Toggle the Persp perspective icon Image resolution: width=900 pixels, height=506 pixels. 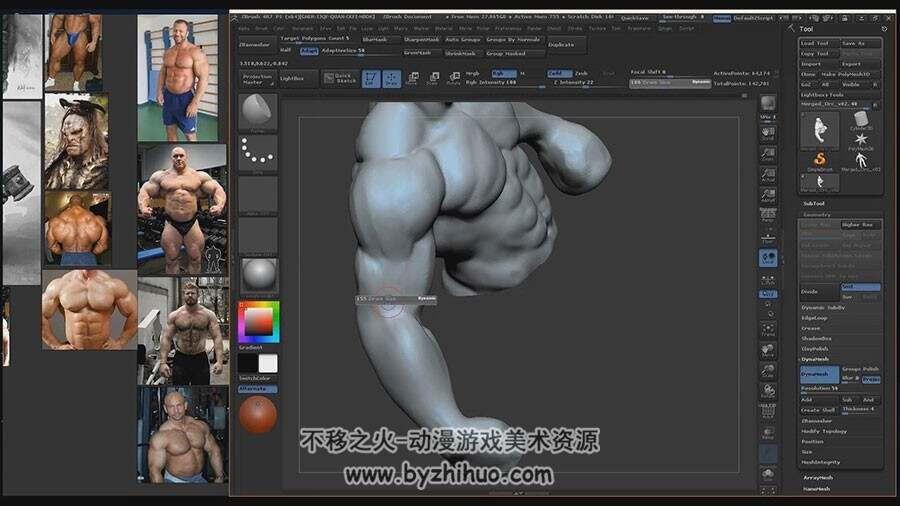coord(768,215)
